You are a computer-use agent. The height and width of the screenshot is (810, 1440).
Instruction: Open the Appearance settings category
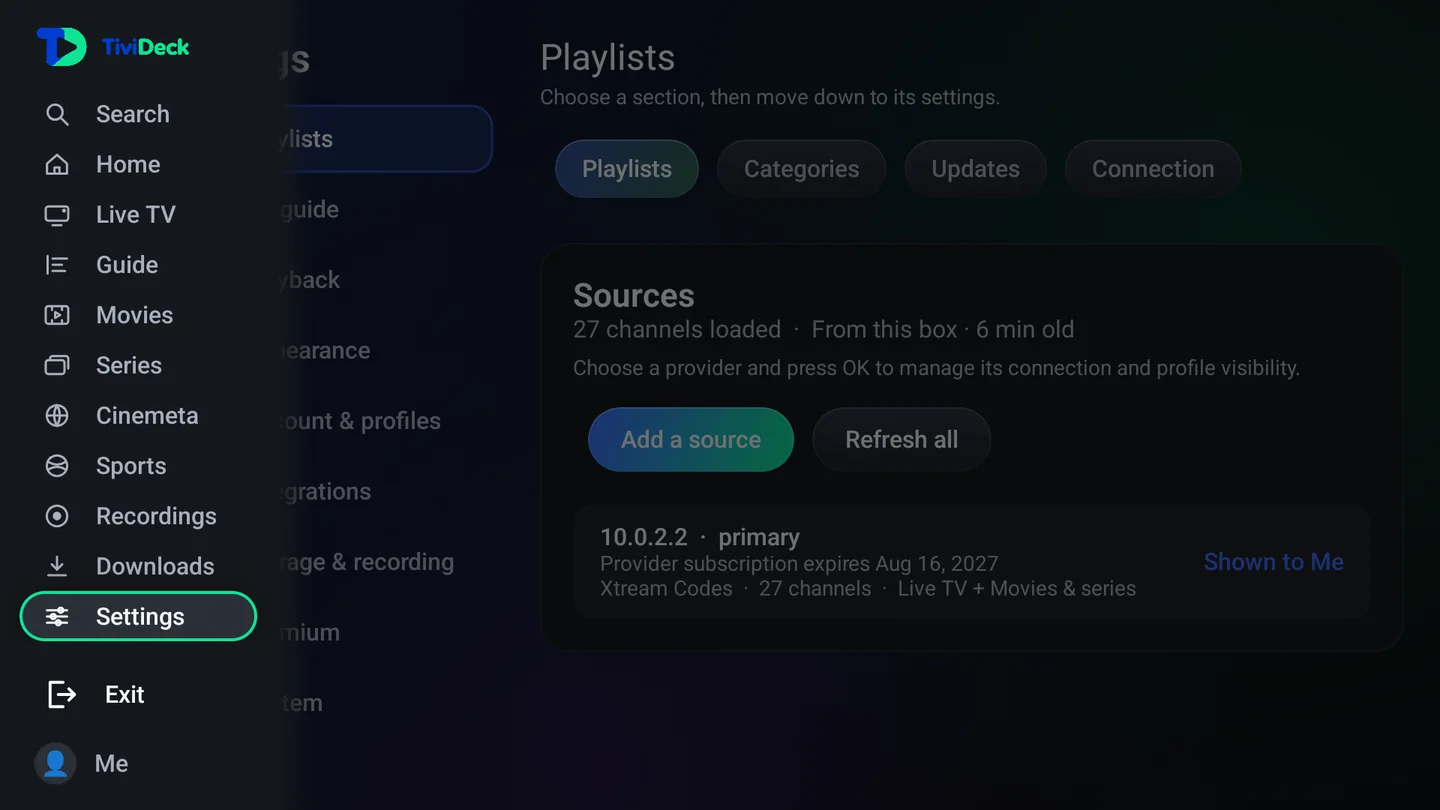pyautogui.click(x=325, y=351)
